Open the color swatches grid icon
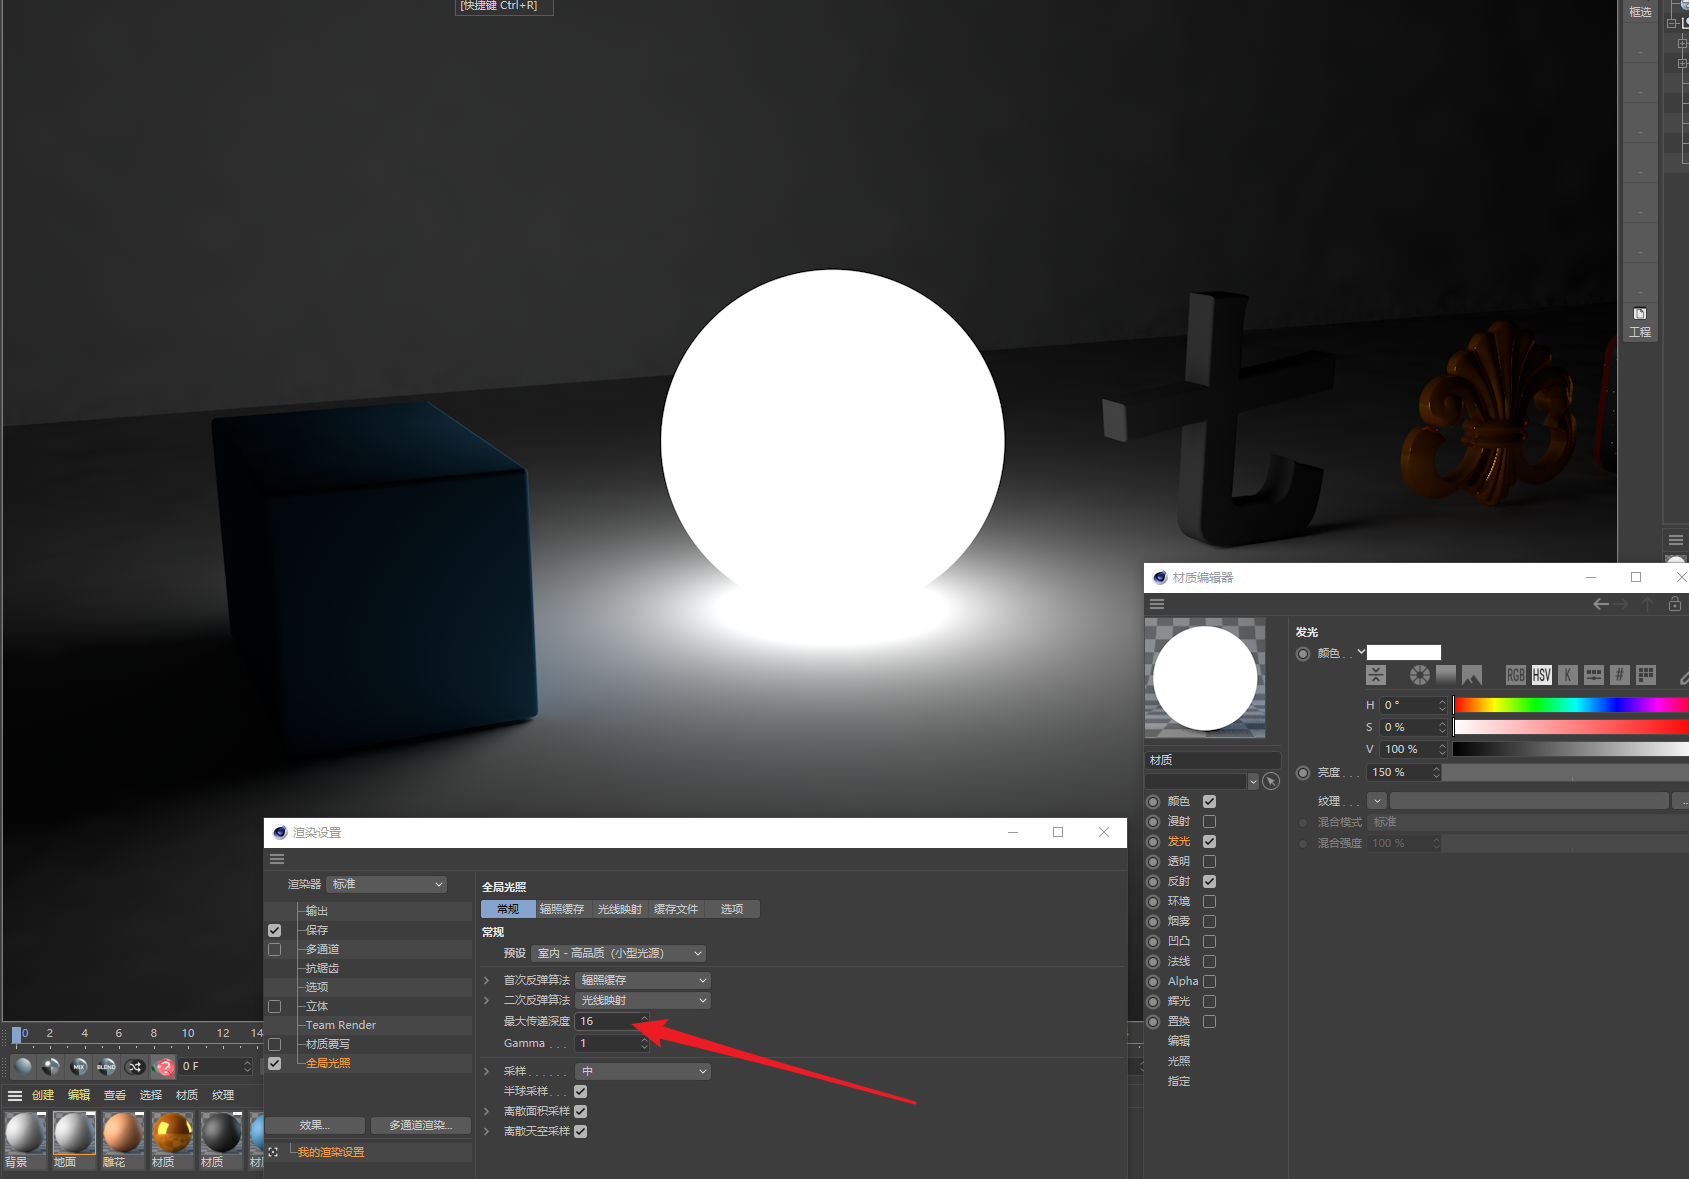The width and height of the screenshot is (1689, 1179). (1646, 675)
